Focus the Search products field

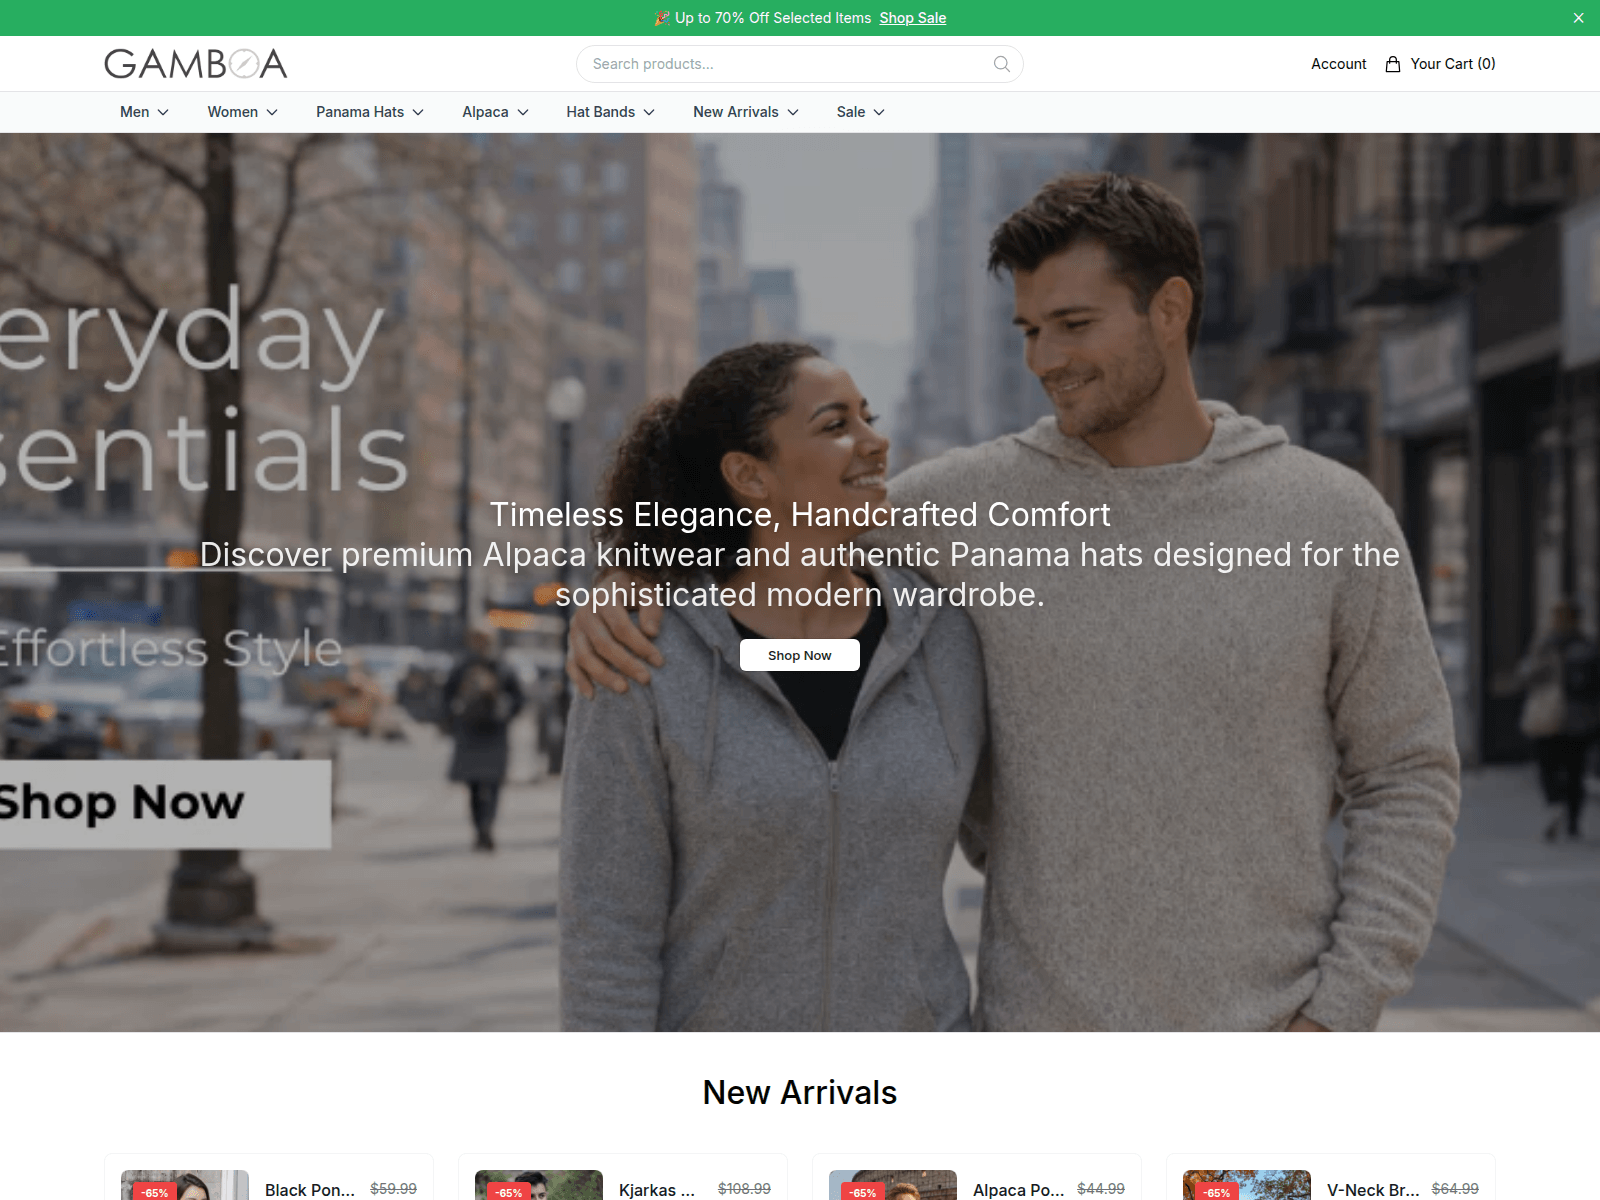click(799, 64)
